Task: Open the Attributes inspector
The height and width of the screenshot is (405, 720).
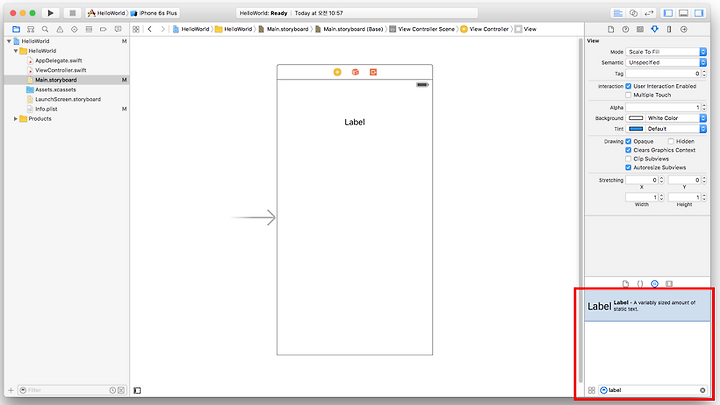Action: [x=654, y=29]
